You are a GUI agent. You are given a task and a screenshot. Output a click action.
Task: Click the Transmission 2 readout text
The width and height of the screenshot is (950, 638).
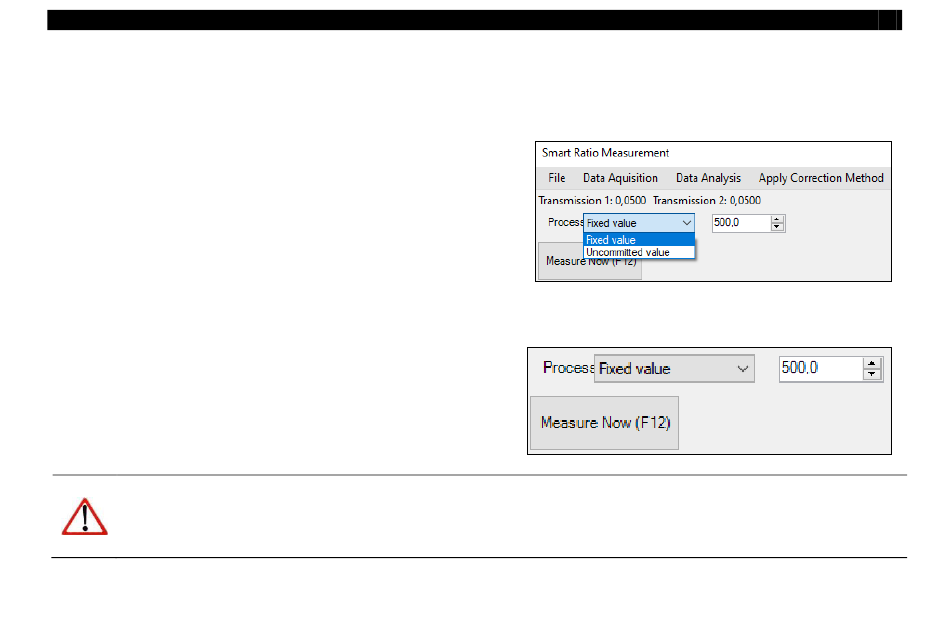tap(706, 201)
